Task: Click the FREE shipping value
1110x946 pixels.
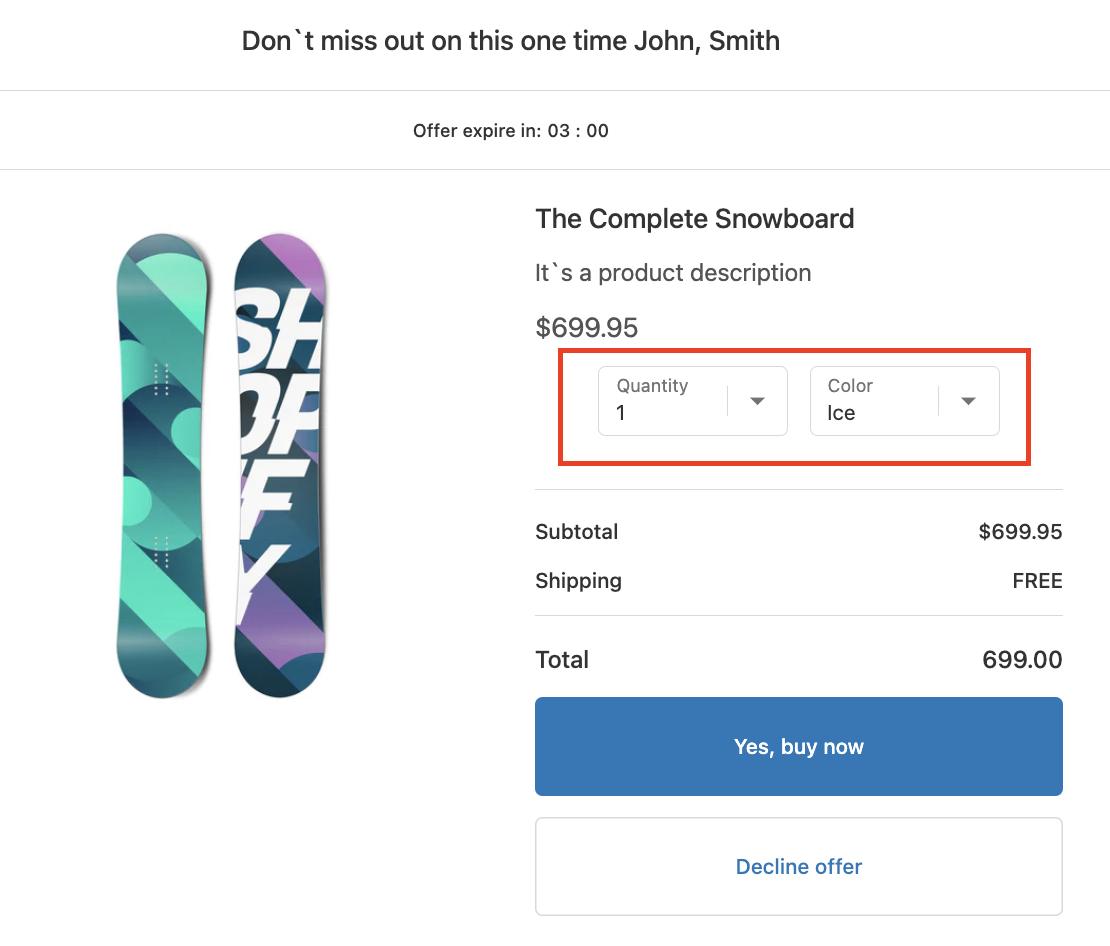Action: [x=1037, y=581]
